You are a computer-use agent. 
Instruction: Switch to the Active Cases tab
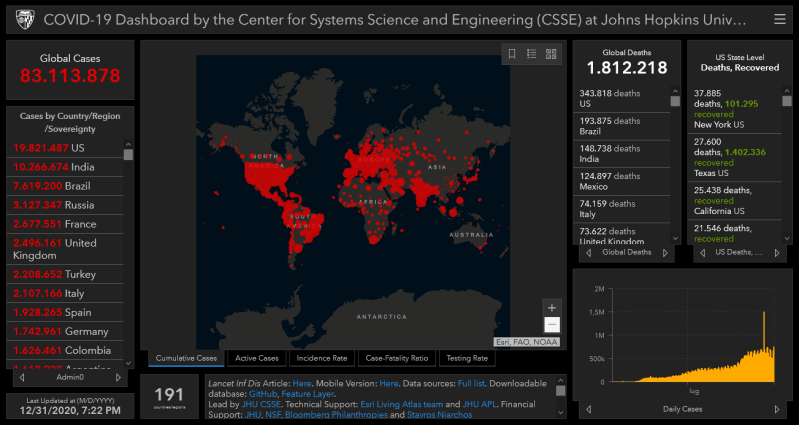[x=256, y=358]
